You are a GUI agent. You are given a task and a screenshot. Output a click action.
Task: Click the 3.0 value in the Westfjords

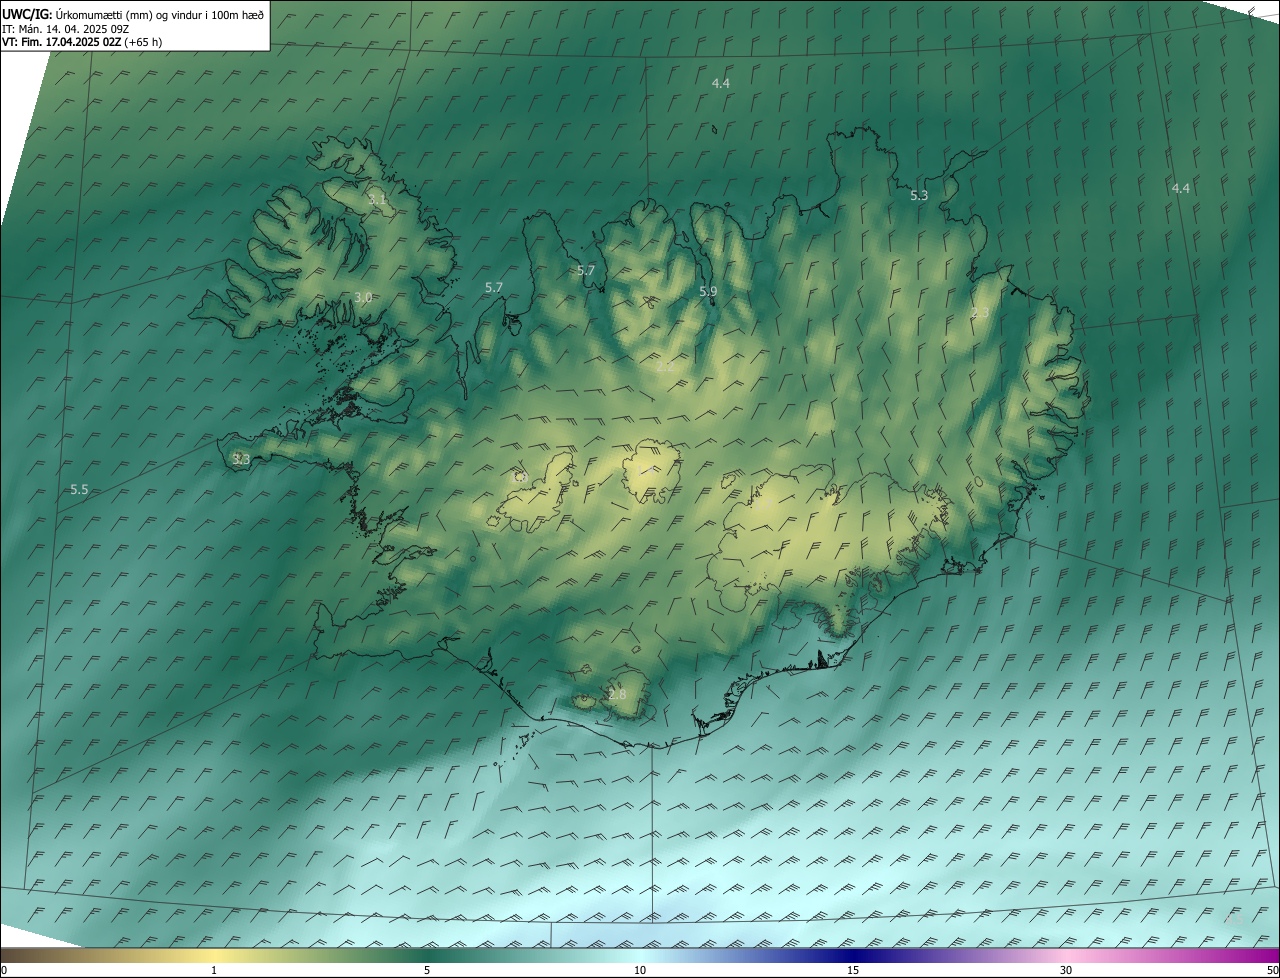(x=363, y=297)
